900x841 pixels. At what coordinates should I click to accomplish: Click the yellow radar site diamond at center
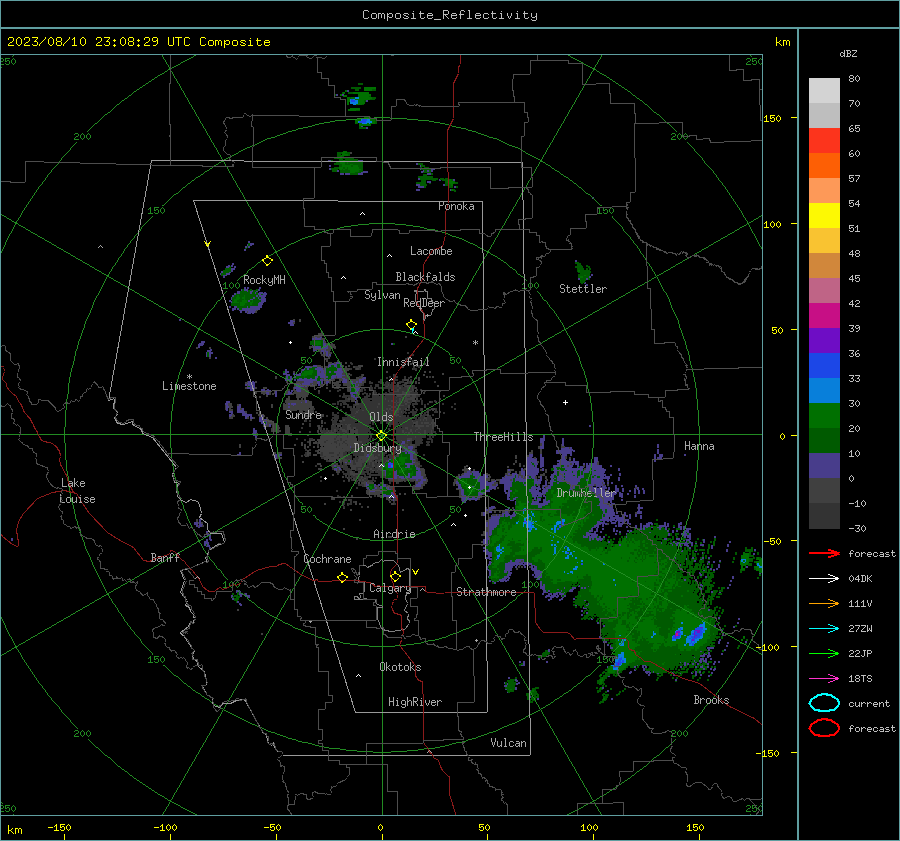pos(381,436)
